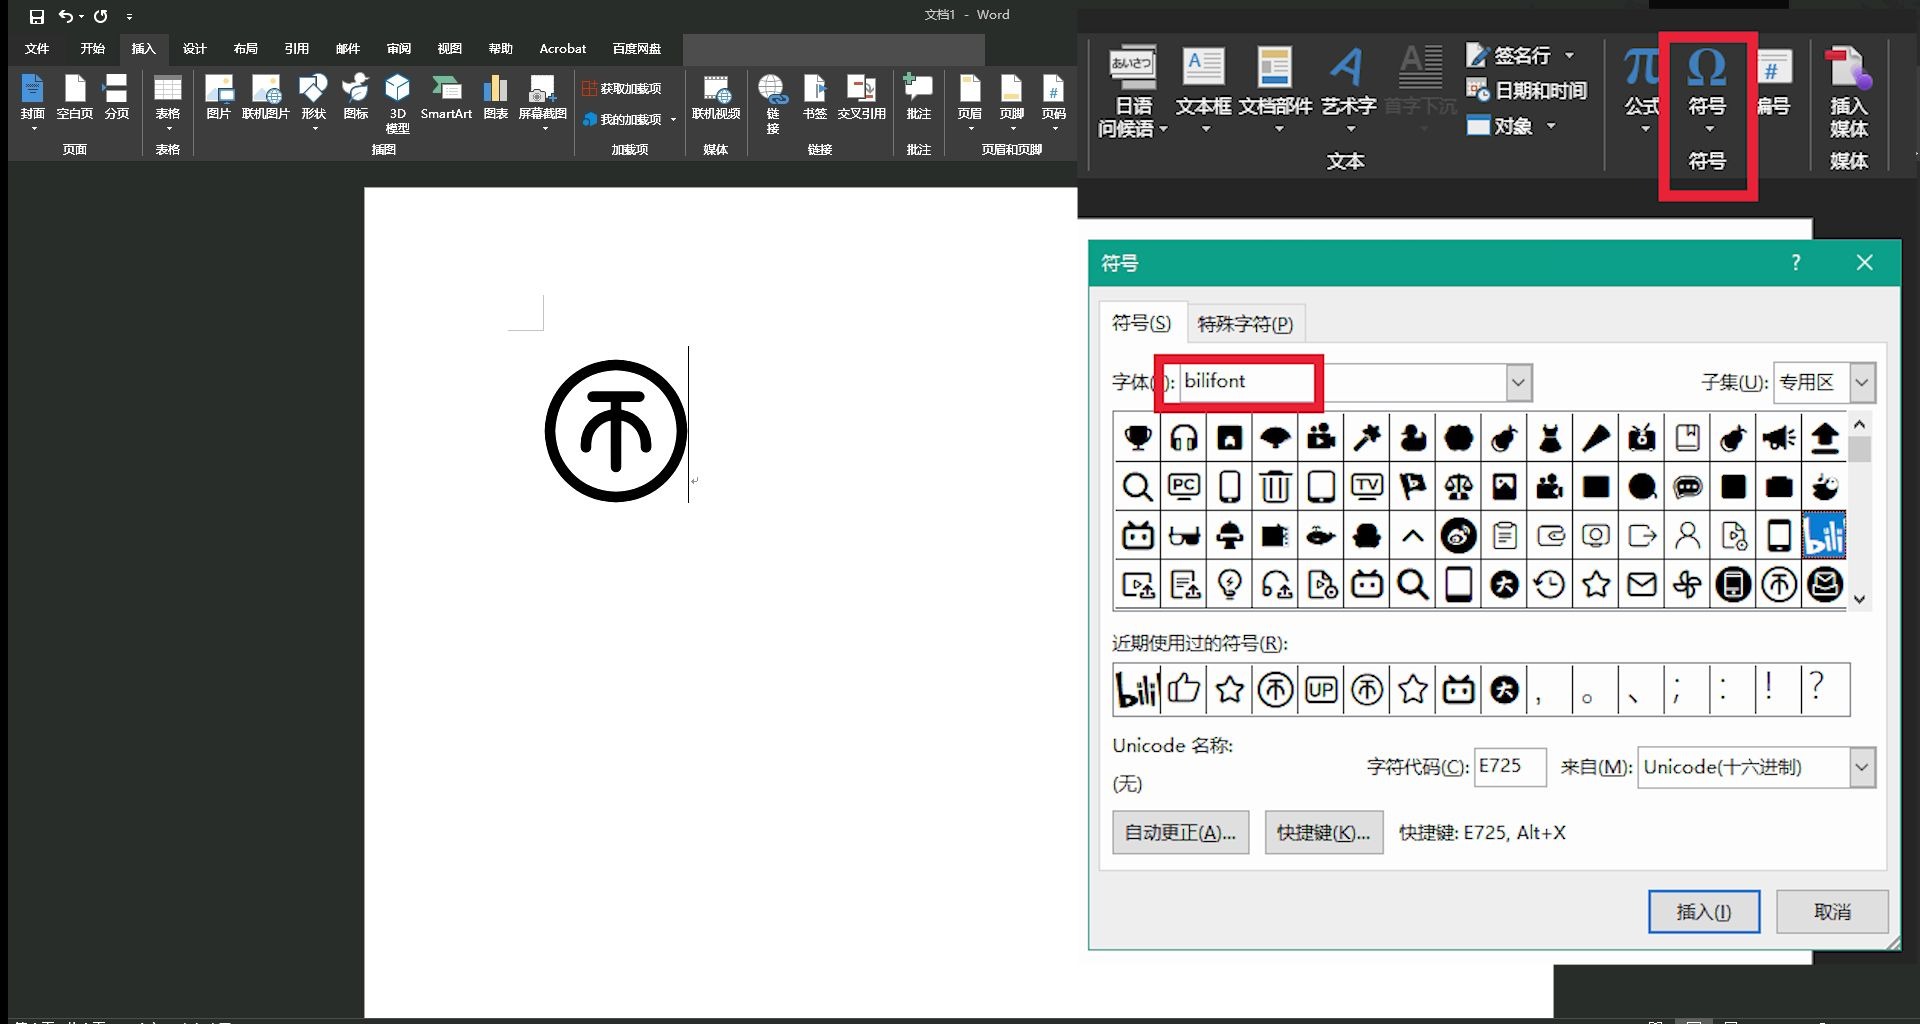The width and height of the screenshot is (1920, 1024).
Task: Insert a cover page via 封面
Action: pyautogui.click(x=33, y=98)
